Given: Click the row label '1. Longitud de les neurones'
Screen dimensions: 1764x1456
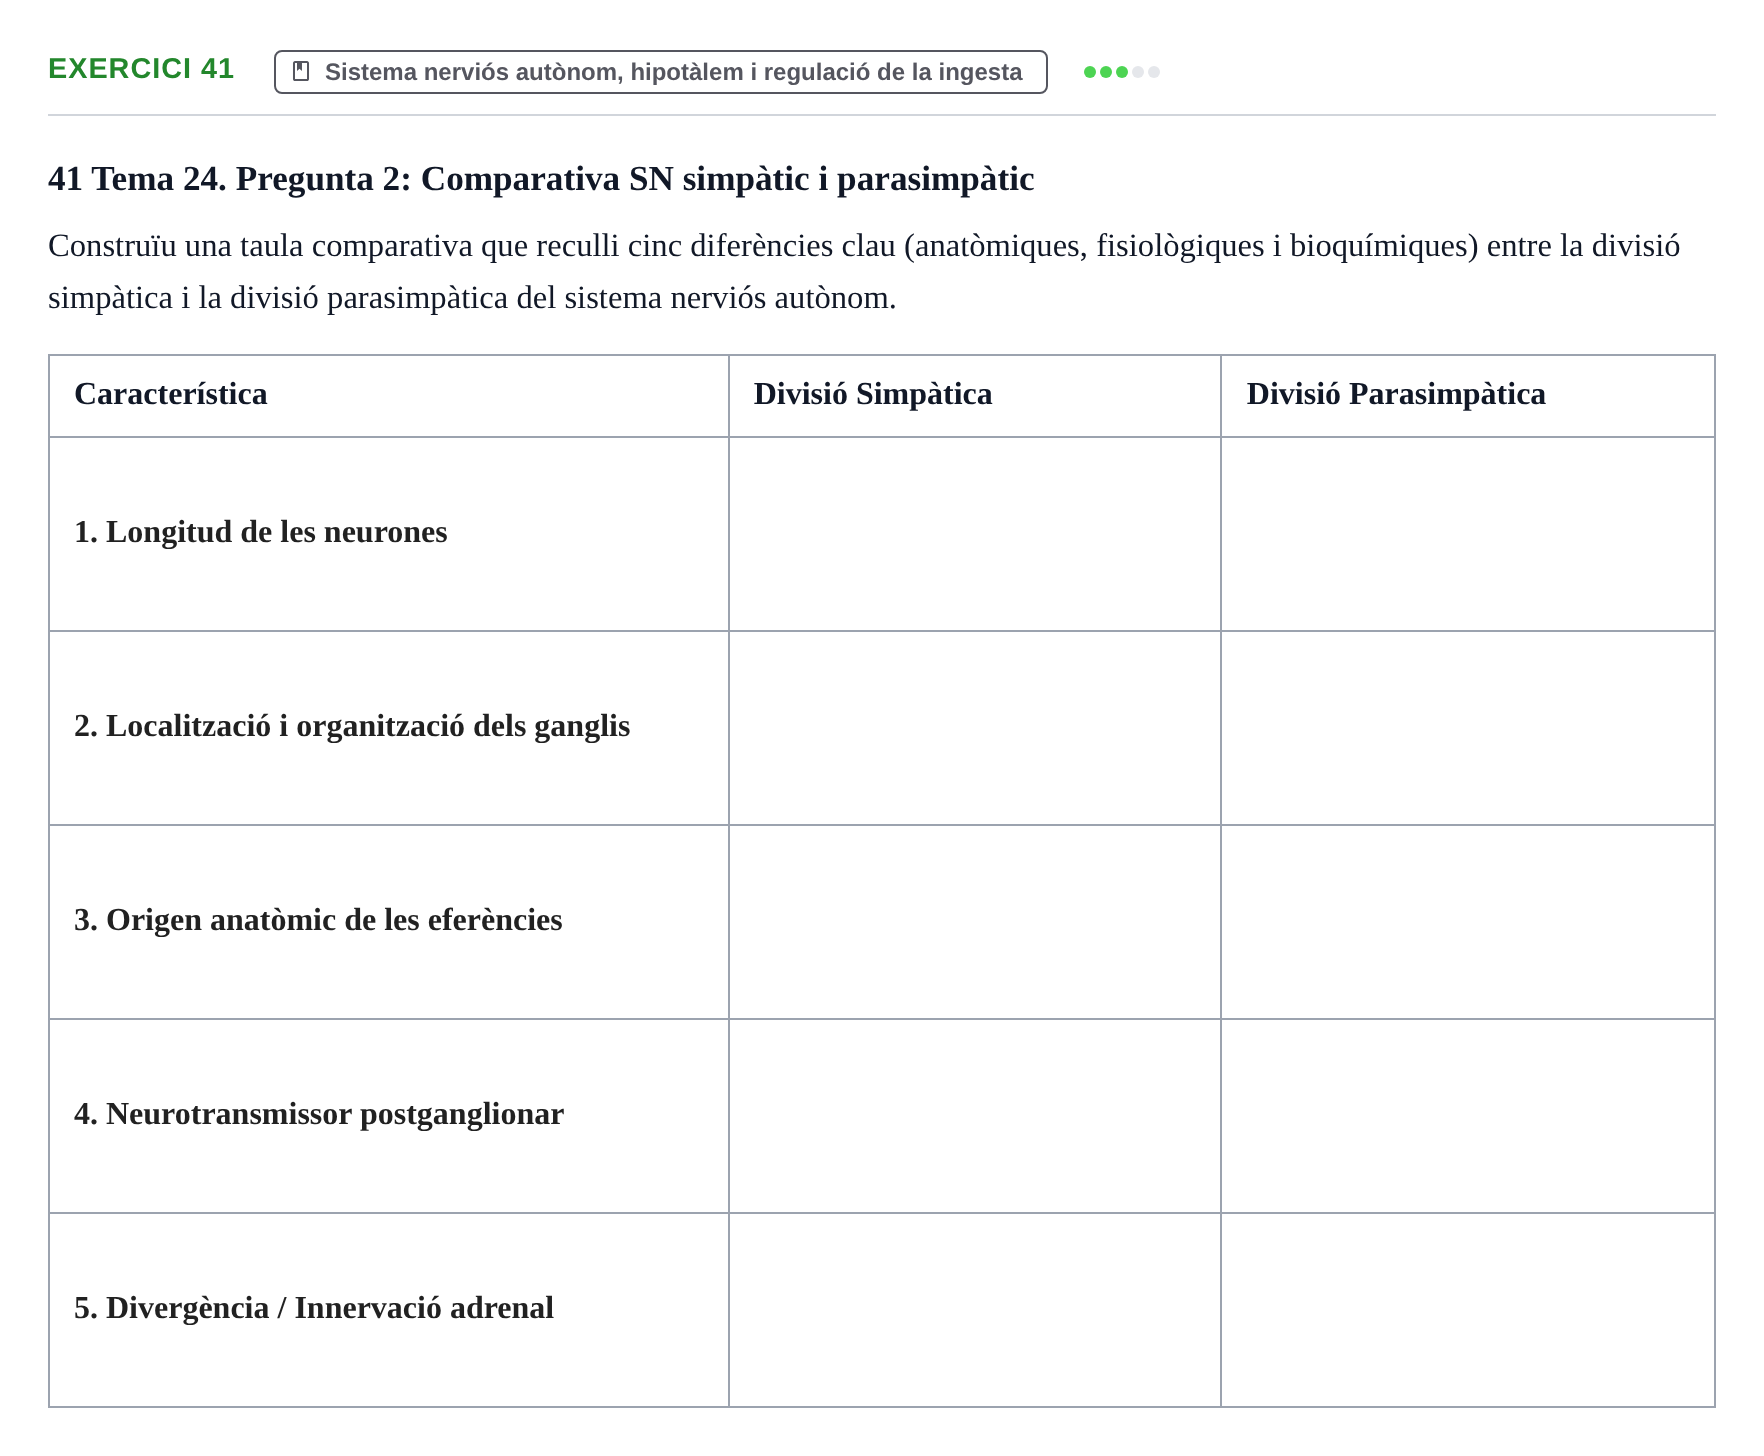Looking at the screenshot, I should 261,532.
